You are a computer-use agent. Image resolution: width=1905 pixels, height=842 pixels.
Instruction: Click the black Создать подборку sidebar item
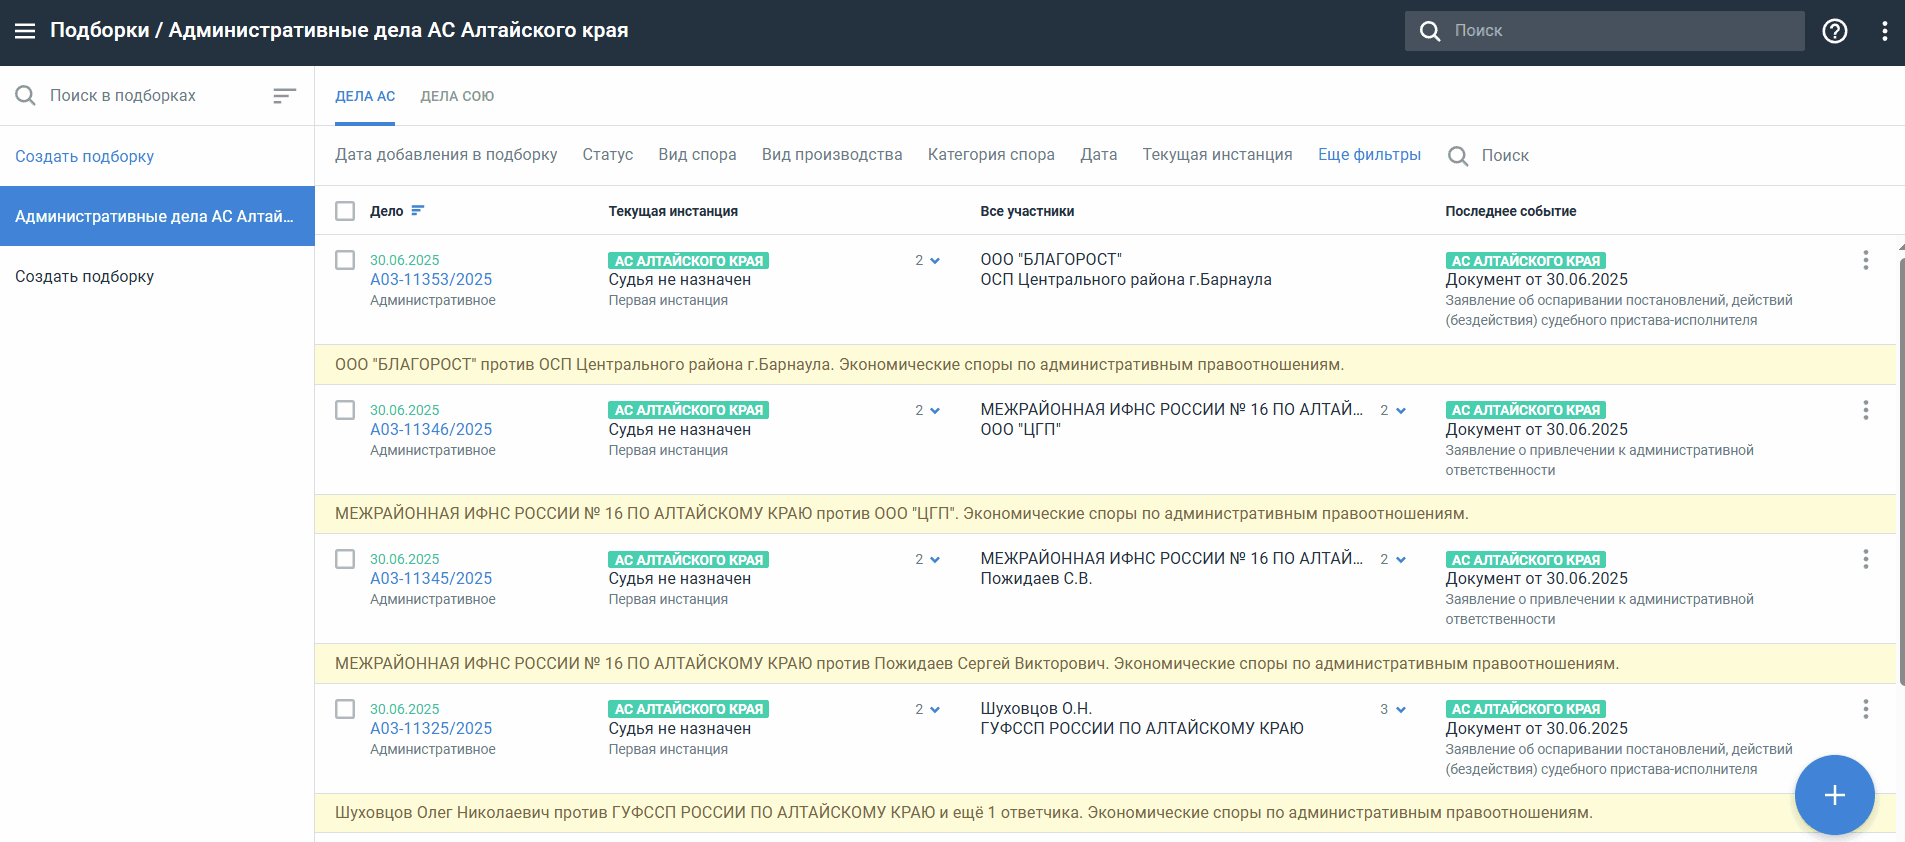coord(84,276)
